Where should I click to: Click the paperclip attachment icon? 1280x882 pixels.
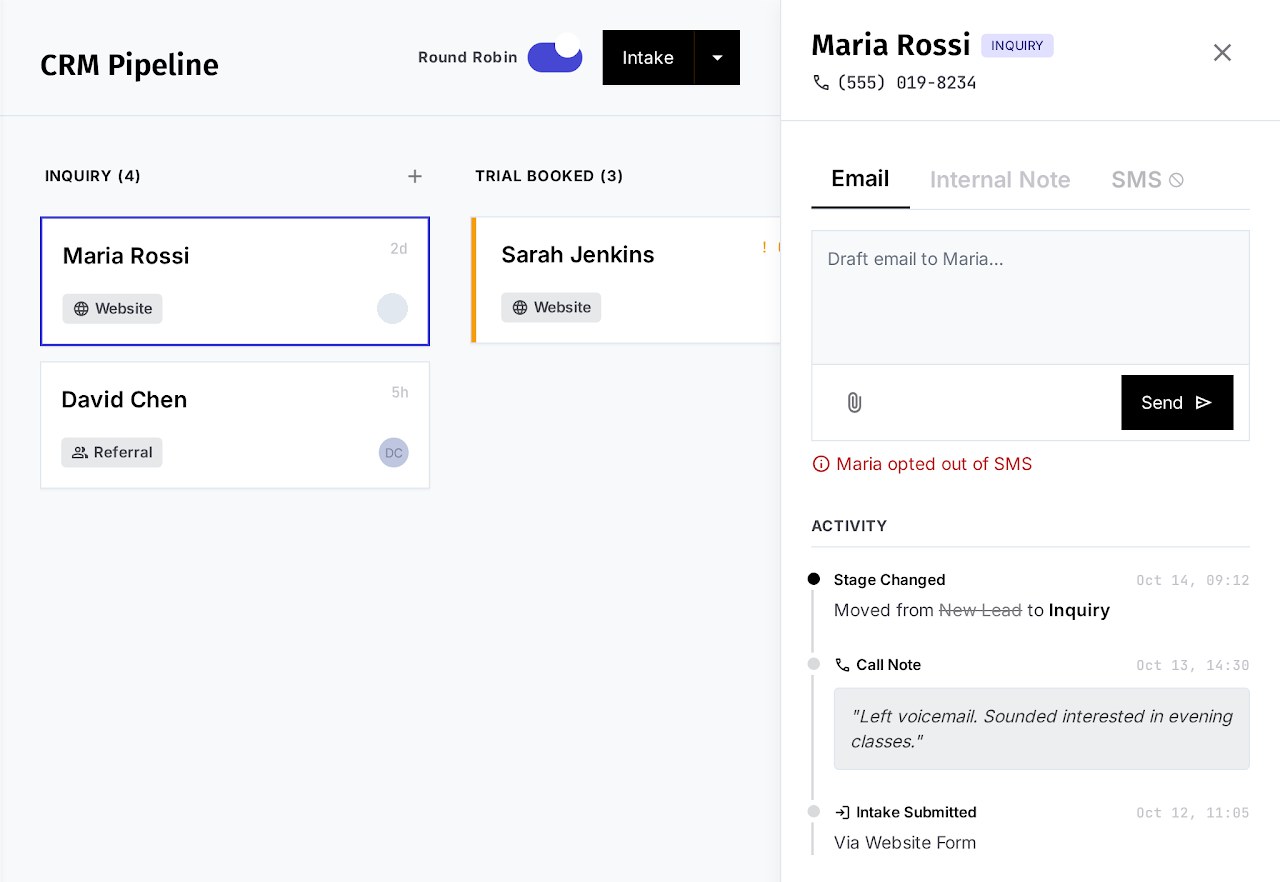tap(854, 402)
